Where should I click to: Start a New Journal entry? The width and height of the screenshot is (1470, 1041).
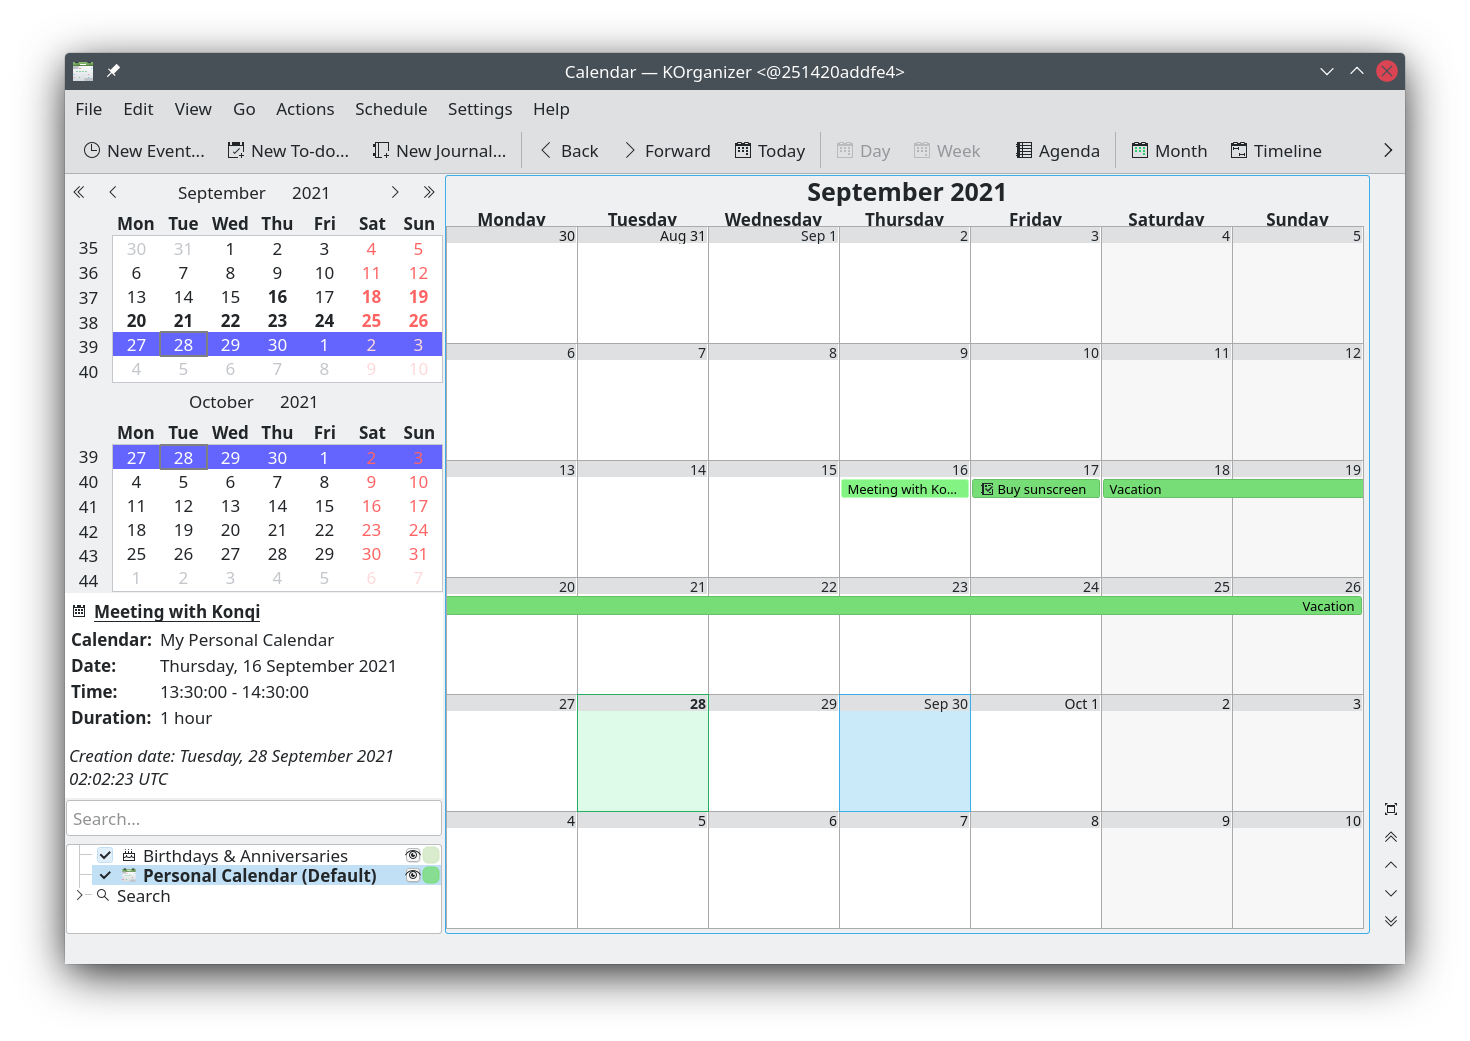click(x=439, y=150)
